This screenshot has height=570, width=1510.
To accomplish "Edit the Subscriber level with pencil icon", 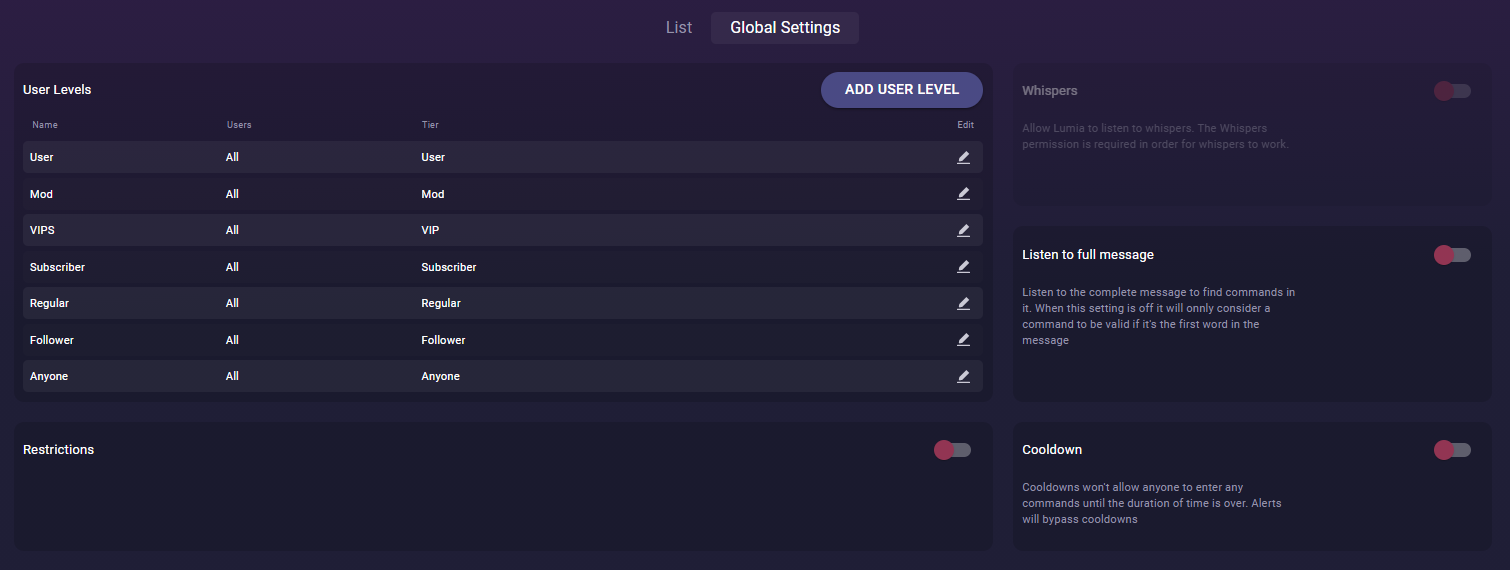I will pyautogui.click(x=964, y=267).
